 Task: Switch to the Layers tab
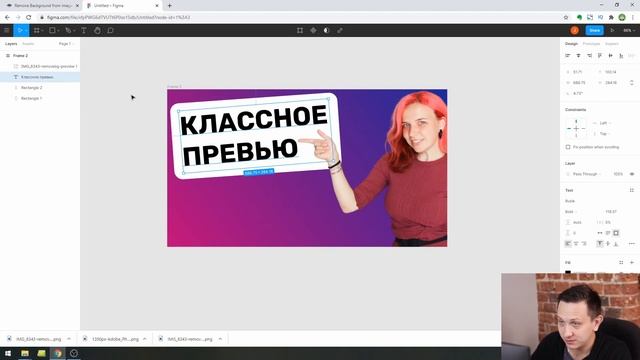tap(11, 44)
